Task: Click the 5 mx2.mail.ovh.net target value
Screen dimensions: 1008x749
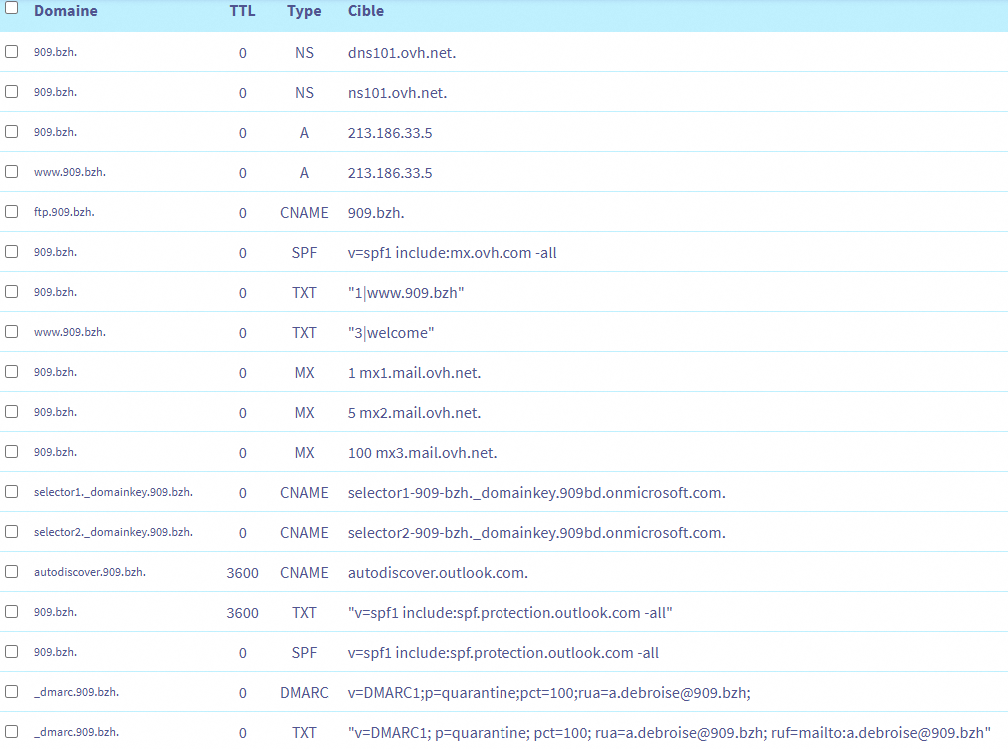Action: click(414, 412)
